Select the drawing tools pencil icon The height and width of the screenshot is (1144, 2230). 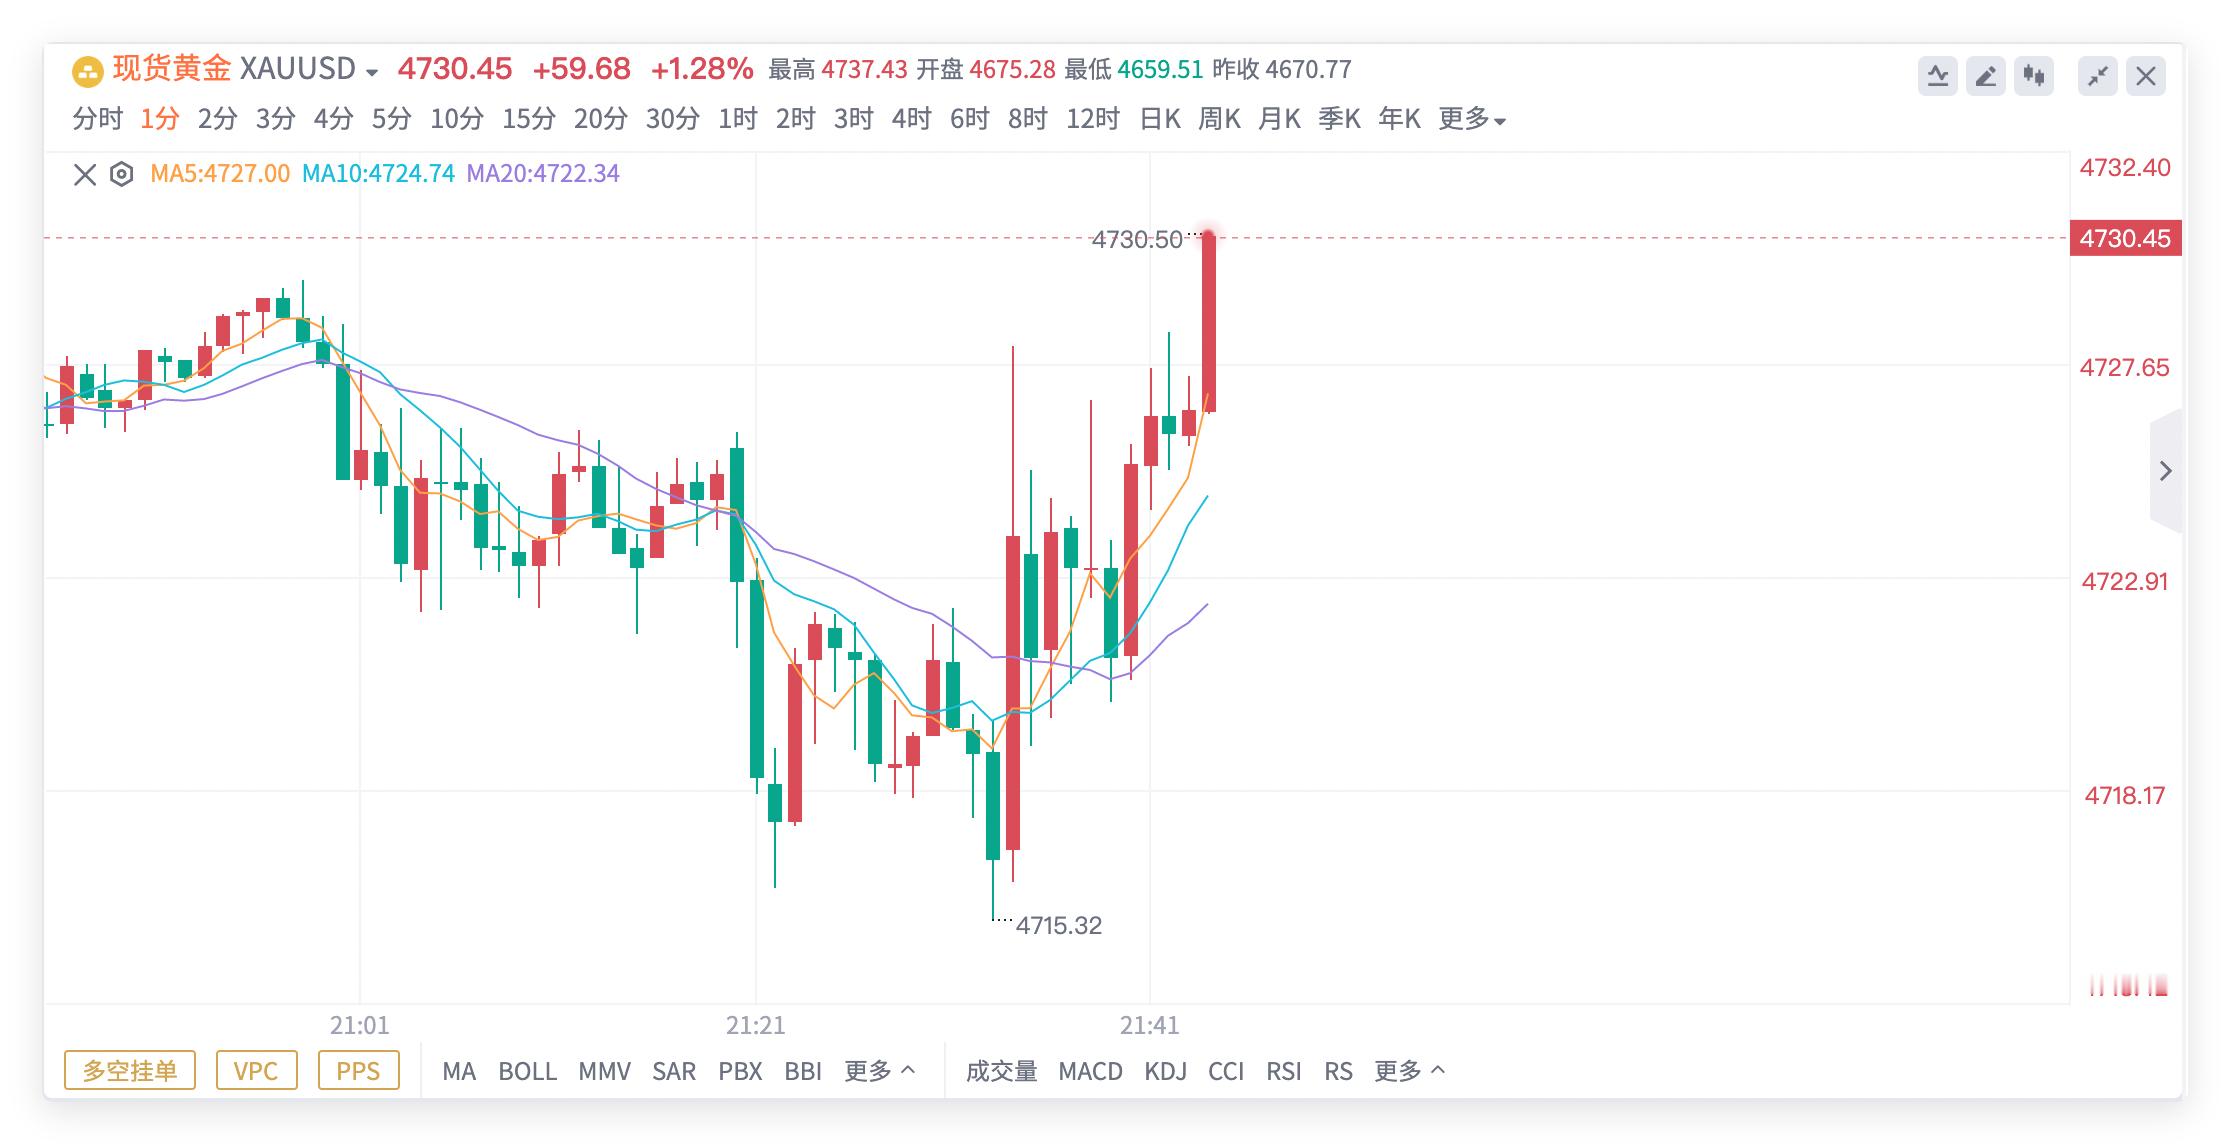pos(1988,73)
